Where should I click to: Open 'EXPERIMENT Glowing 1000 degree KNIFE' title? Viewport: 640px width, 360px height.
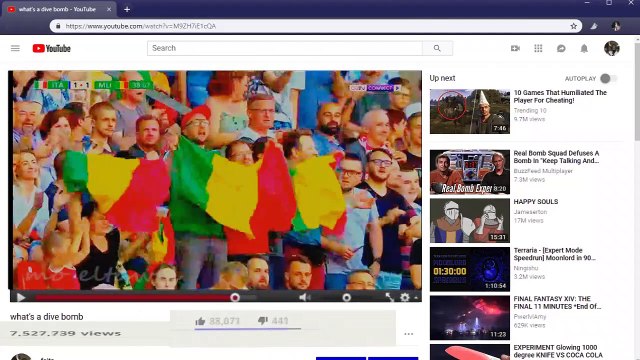[558, 351]
